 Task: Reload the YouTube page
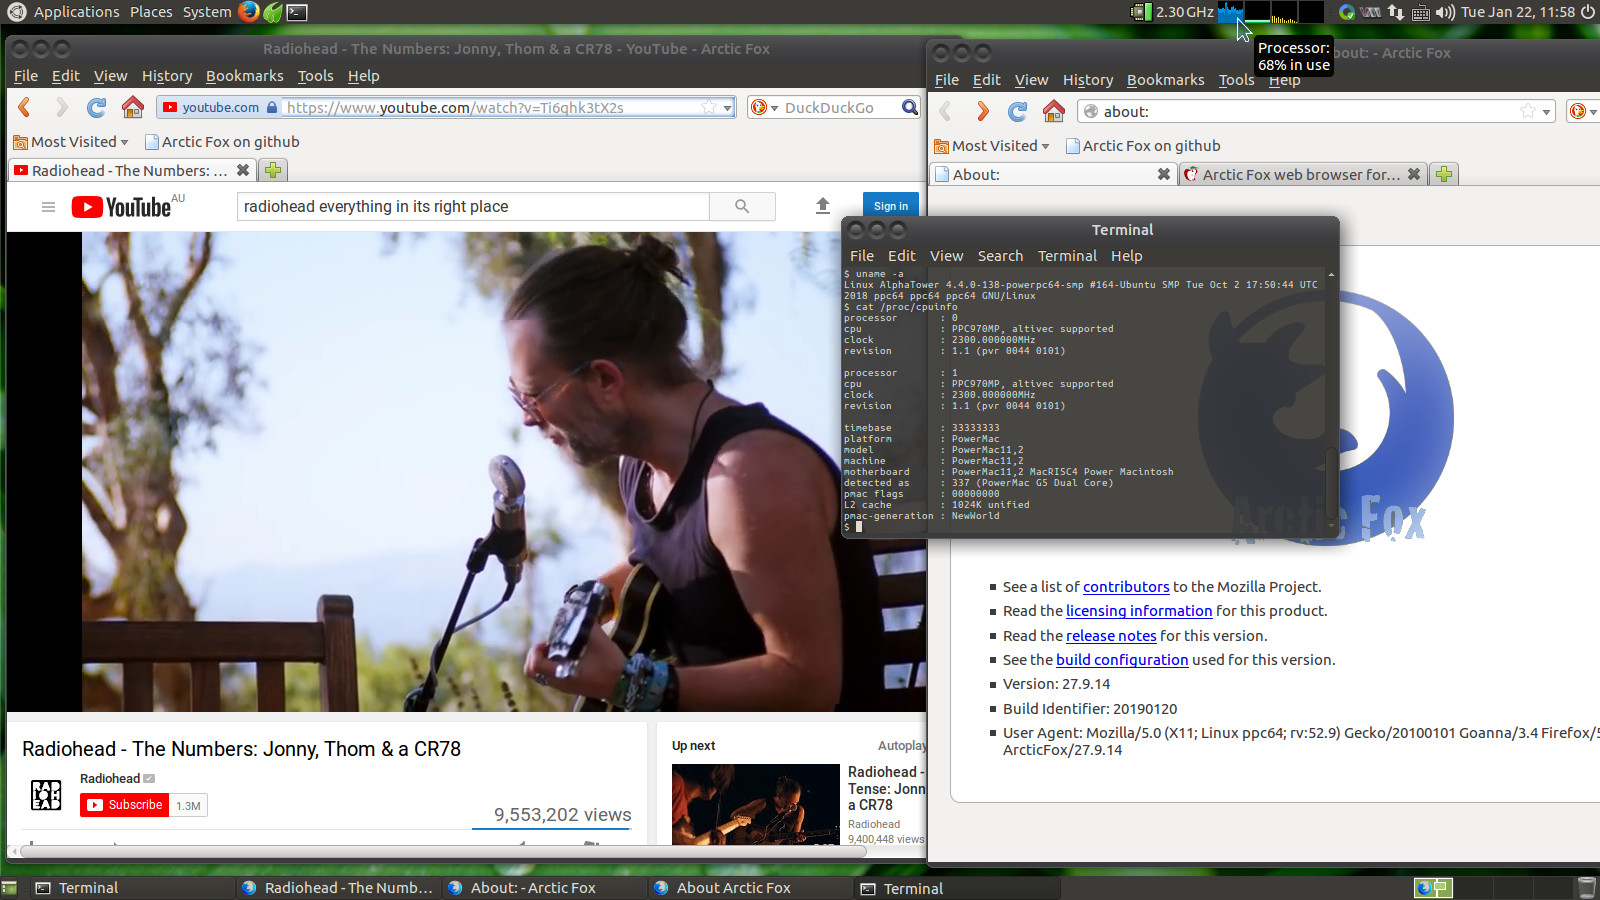click(96, 107)
